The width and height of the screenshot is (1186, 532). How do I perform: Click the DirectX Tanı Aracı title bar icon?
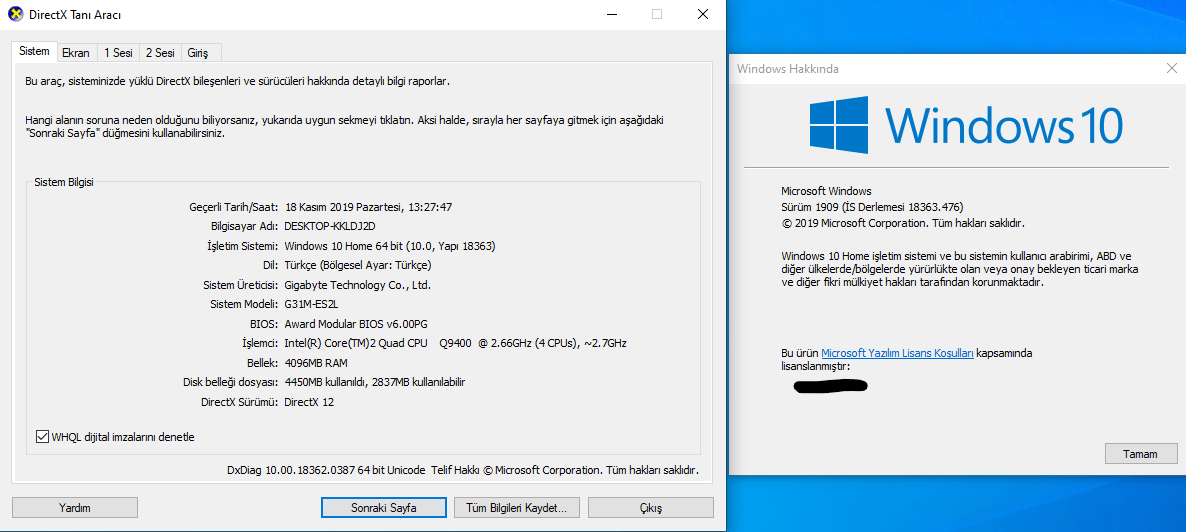click(x=14, y=14)
